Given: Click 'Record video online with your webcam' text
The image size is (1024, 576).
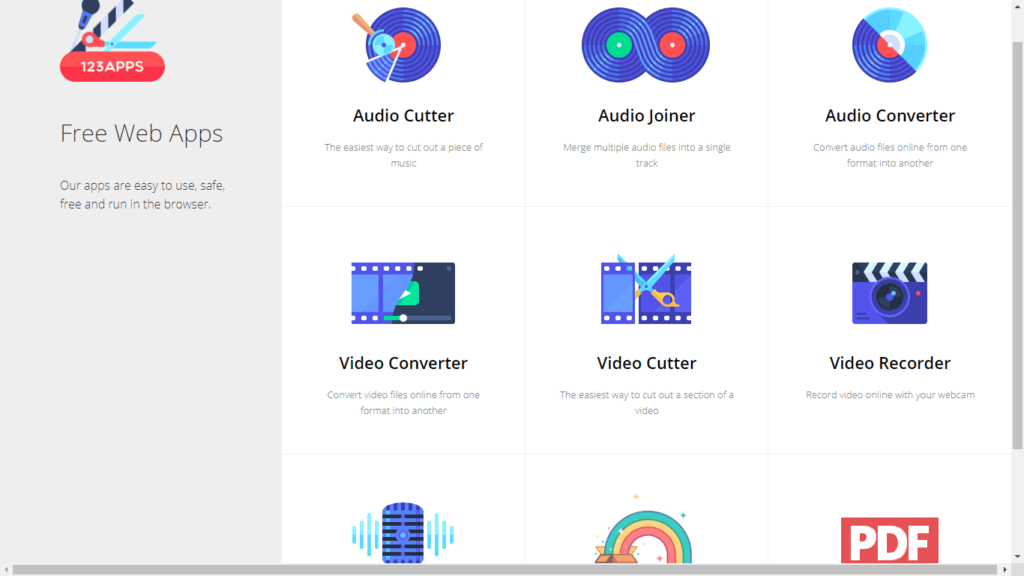Looking at the screenshot, I should (889, 395).
